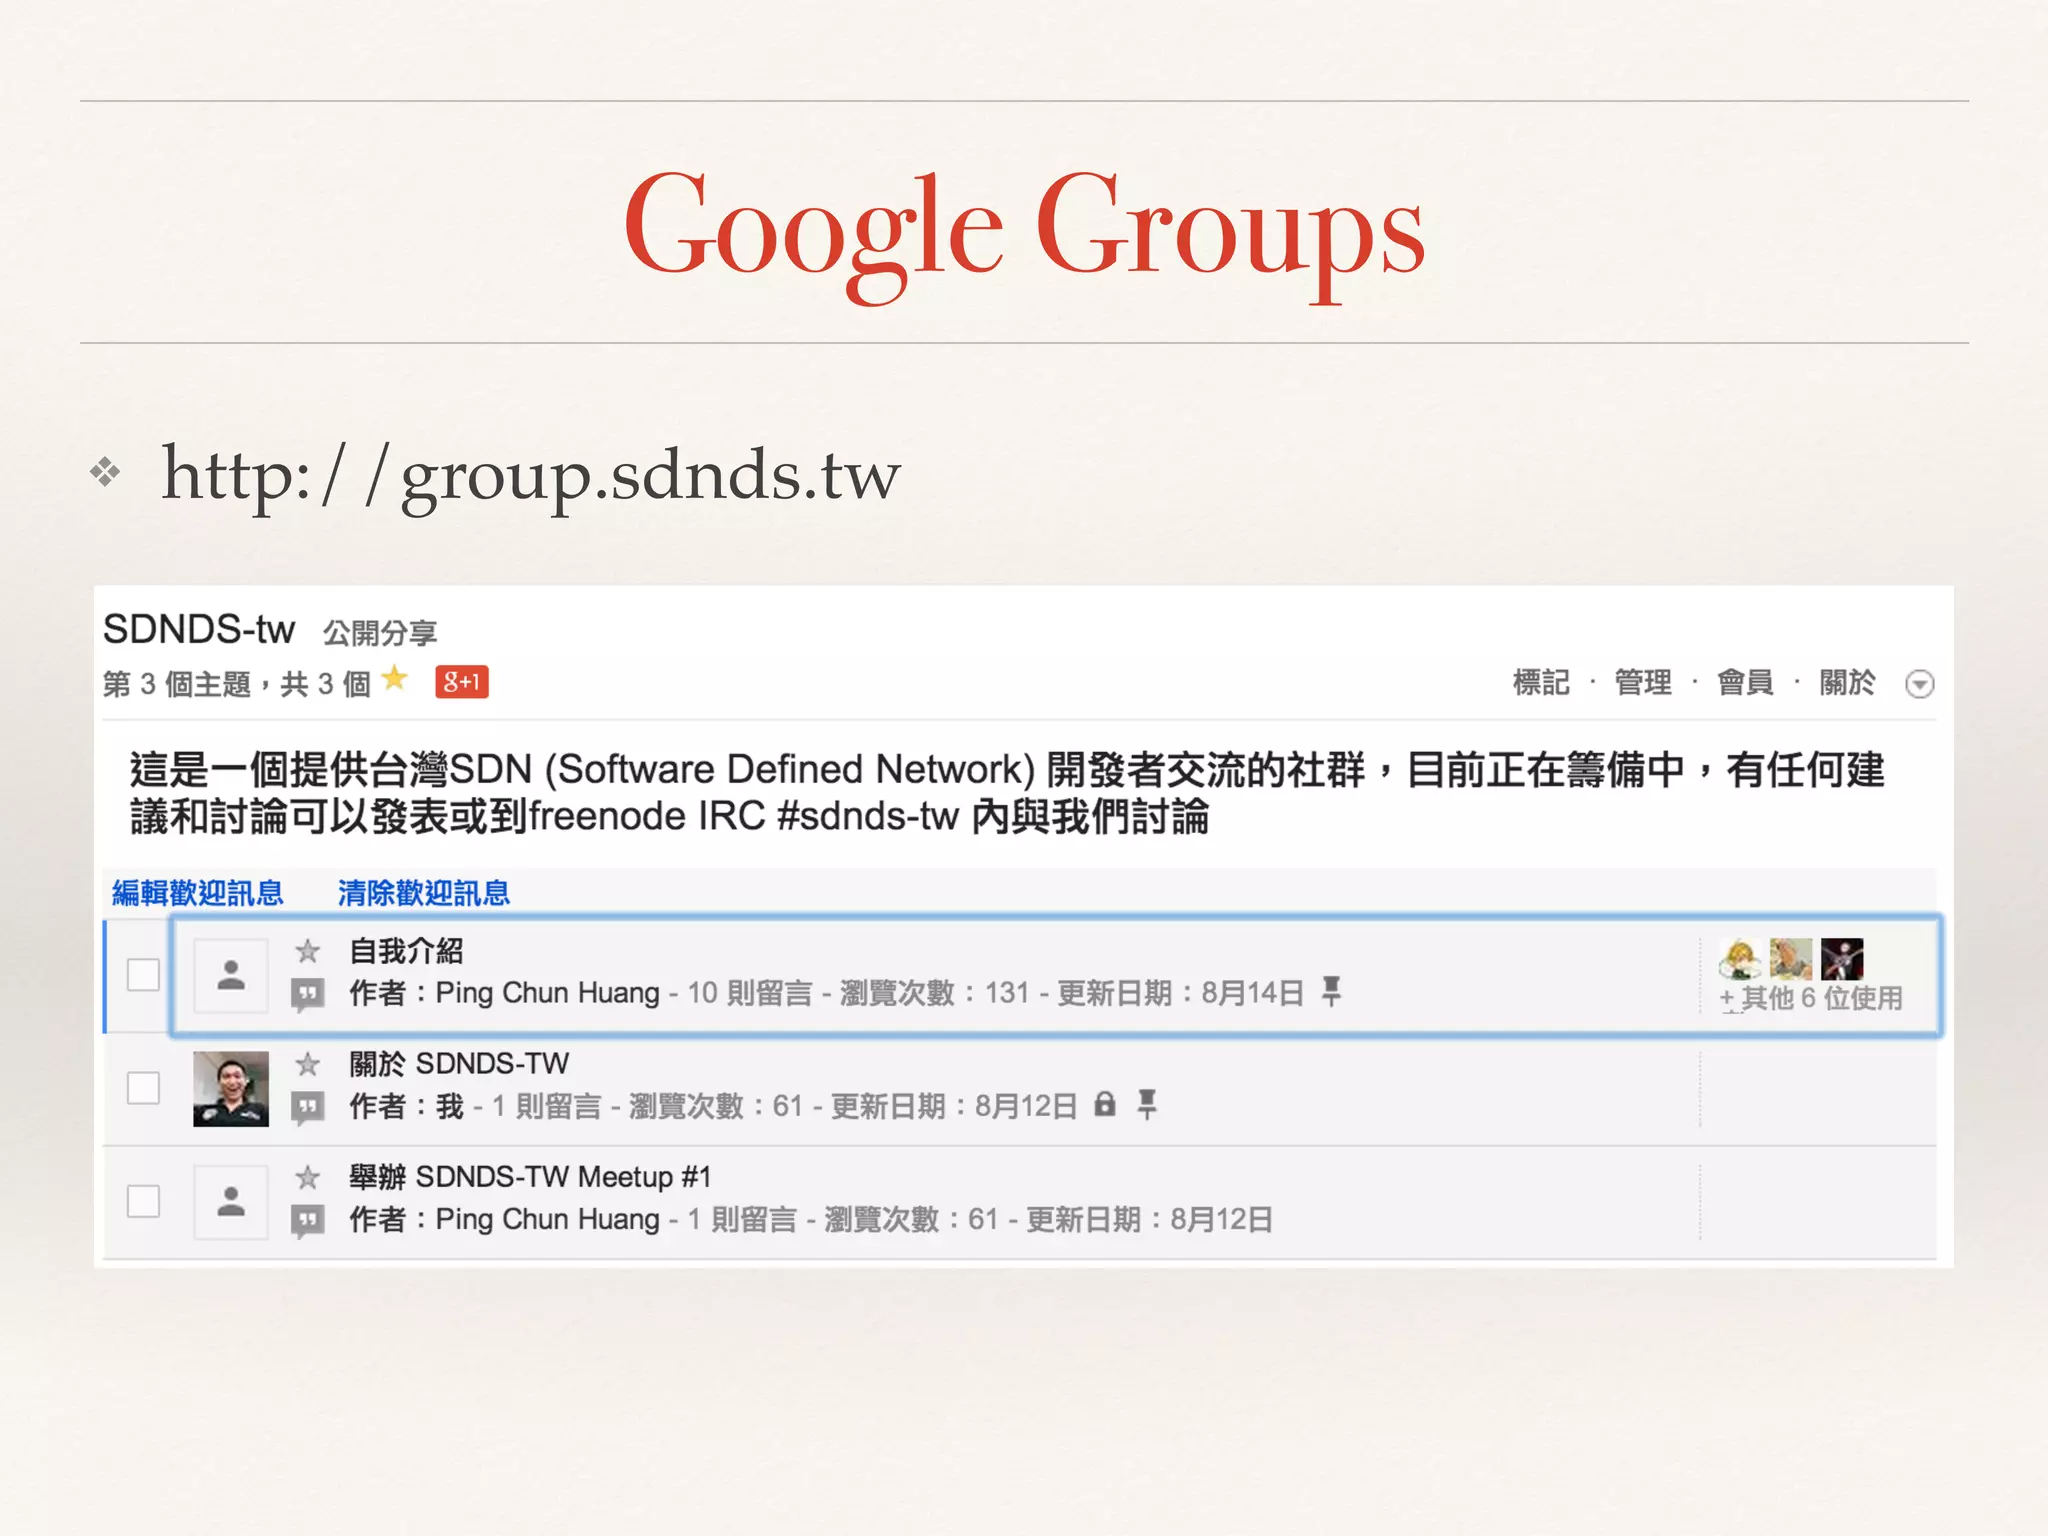Open the 關於 menu

click(1847, 682)
